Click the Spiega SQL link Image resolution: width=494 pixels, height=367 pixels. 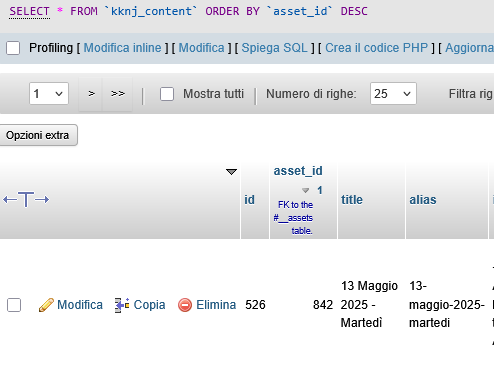(x=274, y=48)
